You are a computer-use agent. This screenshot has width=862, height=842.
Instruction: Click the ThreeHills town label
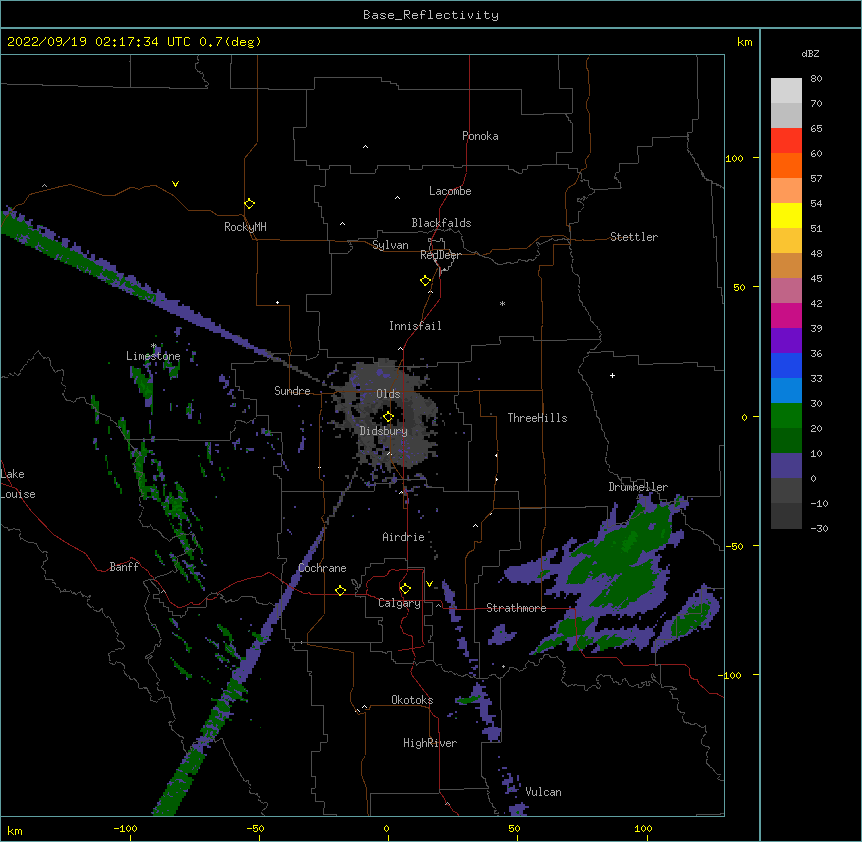[x=537, y=418]
